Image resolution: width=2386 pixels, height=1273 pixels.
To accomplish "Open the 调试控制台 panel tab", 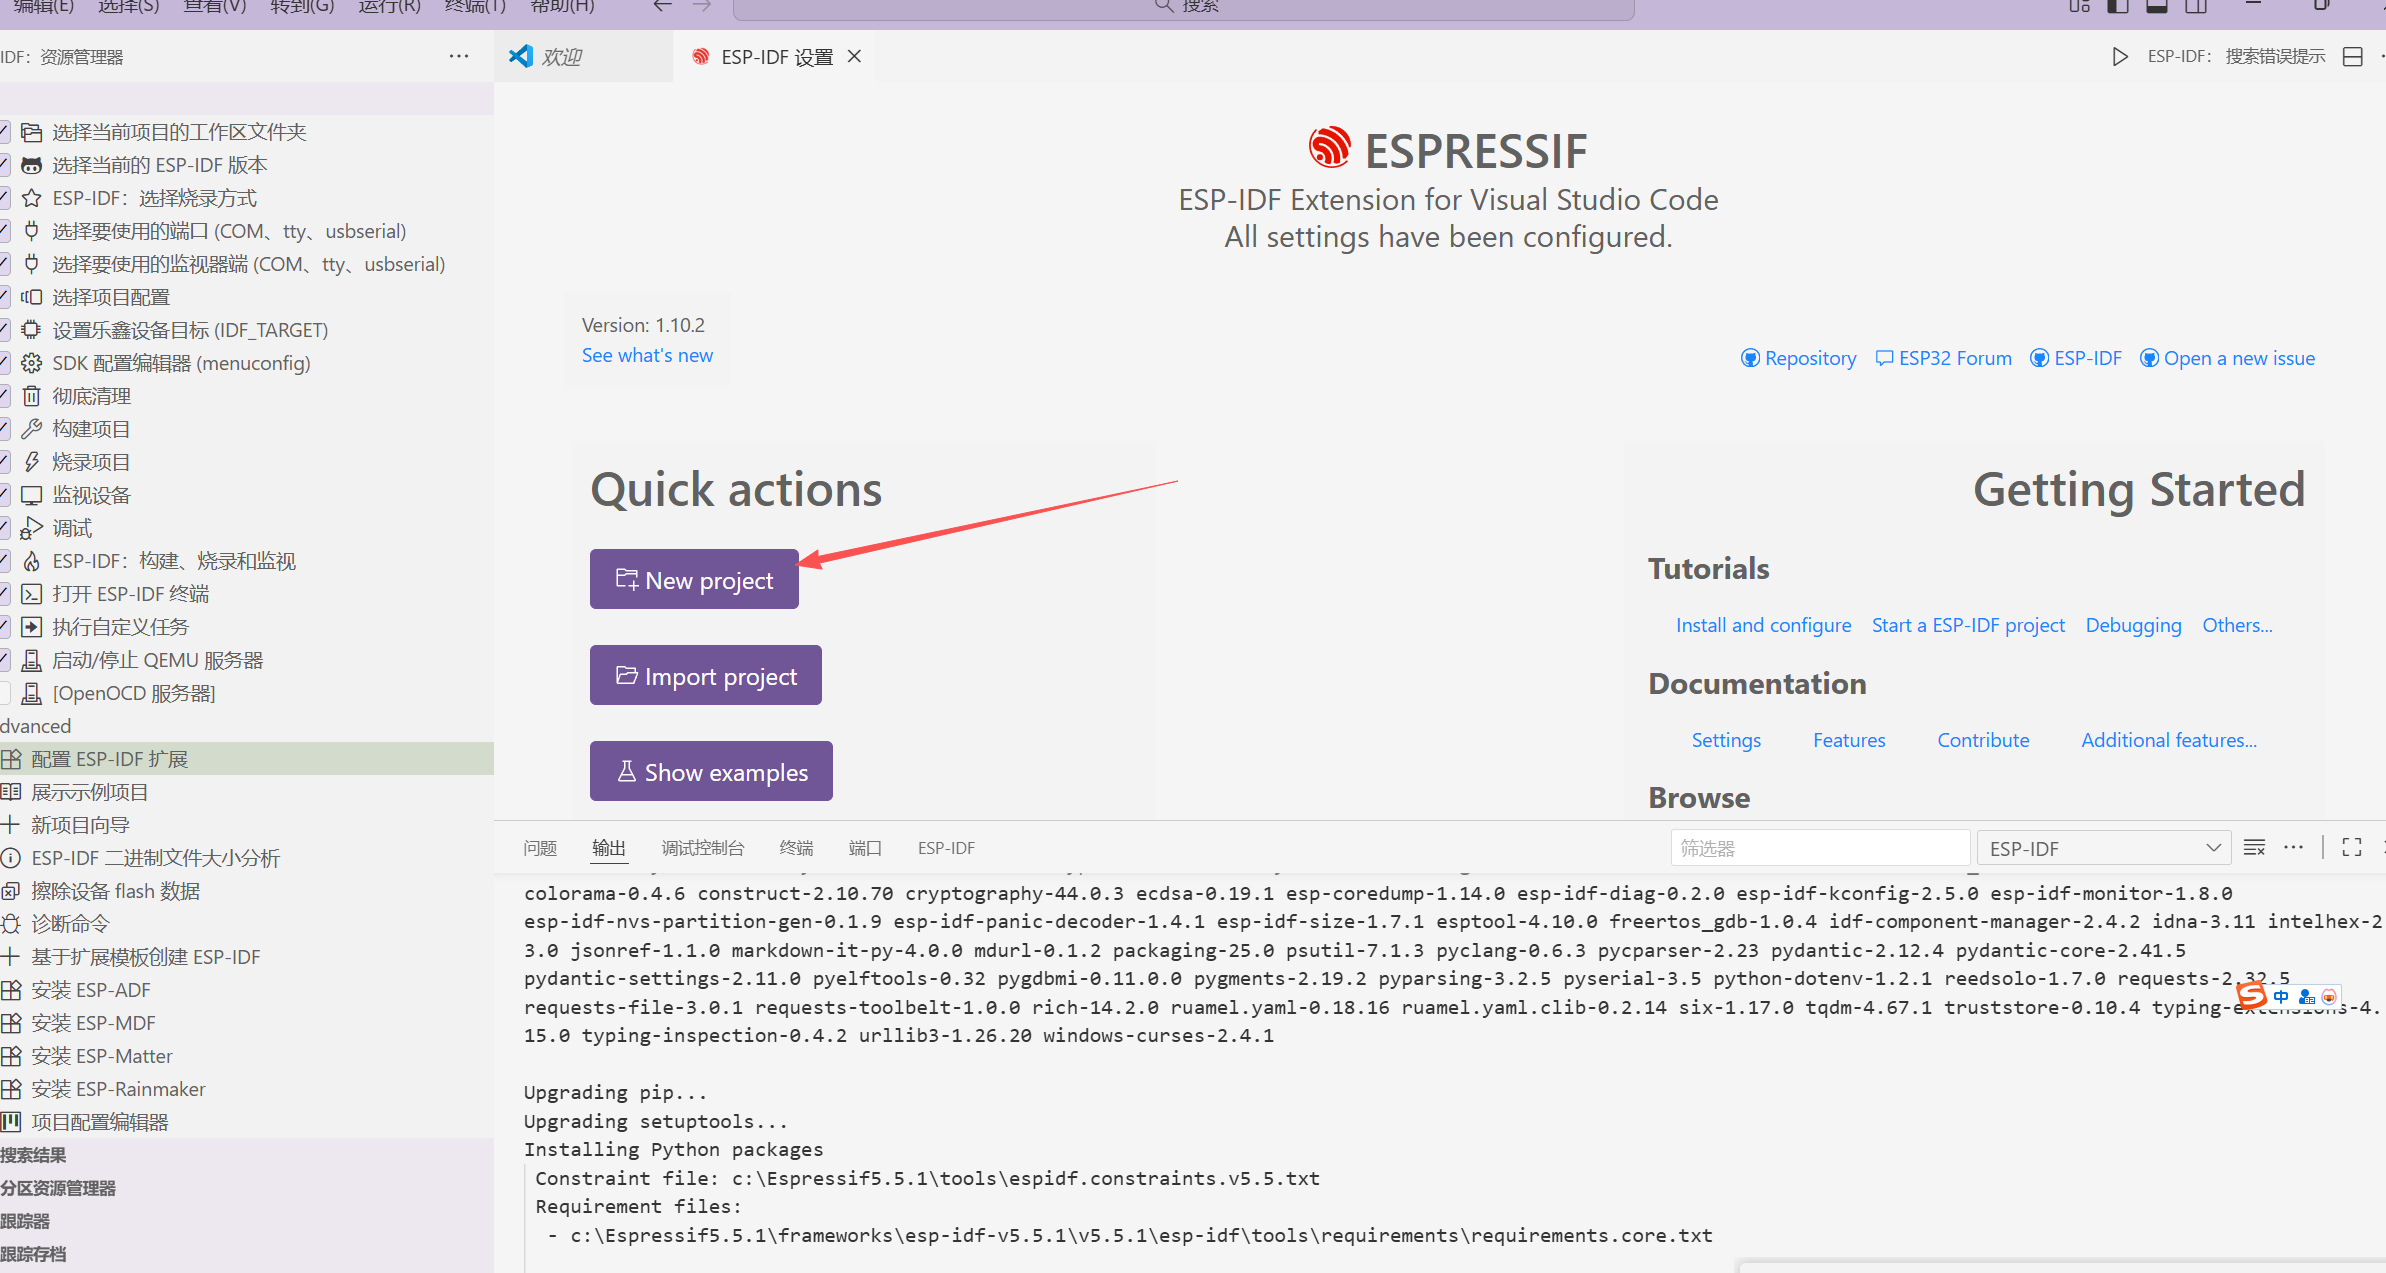I will 703,848.
